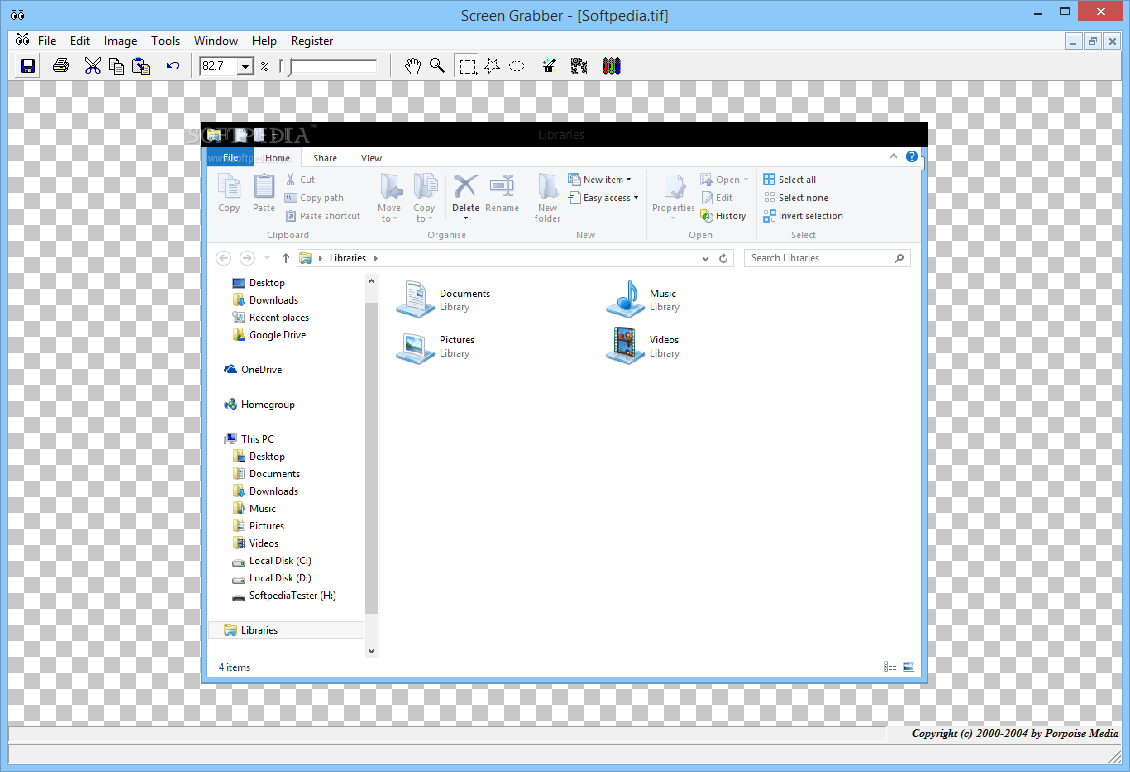
Task: Print the captured screenshot
Action: [60, 66]
